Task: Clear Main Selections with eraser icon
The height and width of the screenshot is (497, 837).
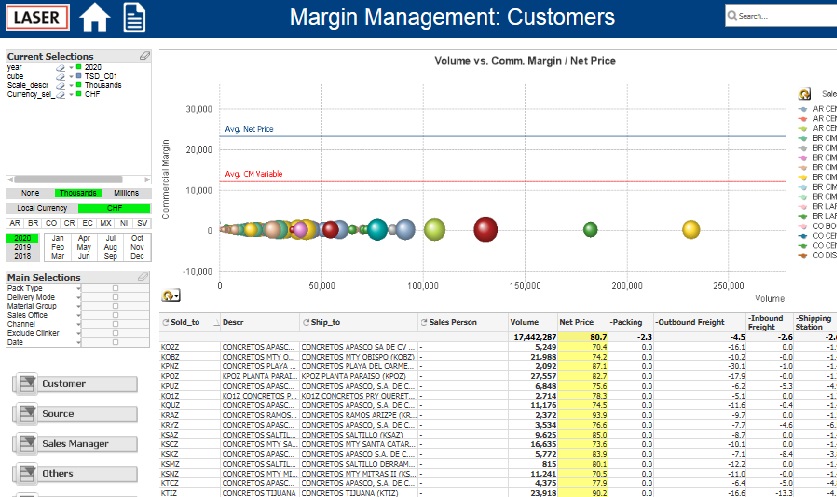Action: tap(143, 277)
